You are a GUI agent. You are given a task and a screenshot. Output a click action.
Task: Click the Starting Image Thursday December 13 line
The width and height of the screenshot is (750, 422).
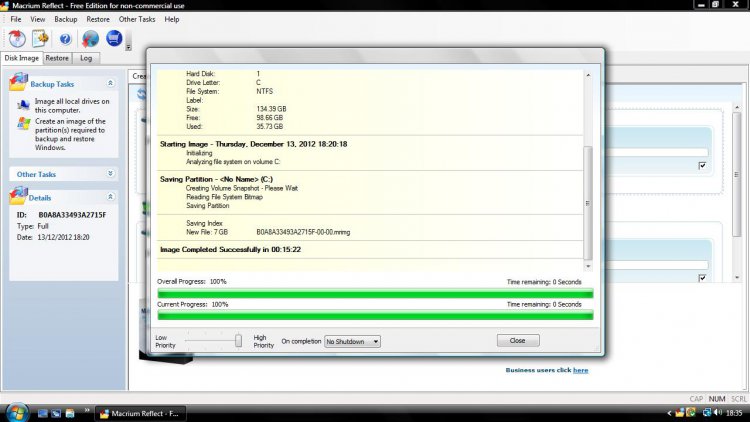click(254, 144)
